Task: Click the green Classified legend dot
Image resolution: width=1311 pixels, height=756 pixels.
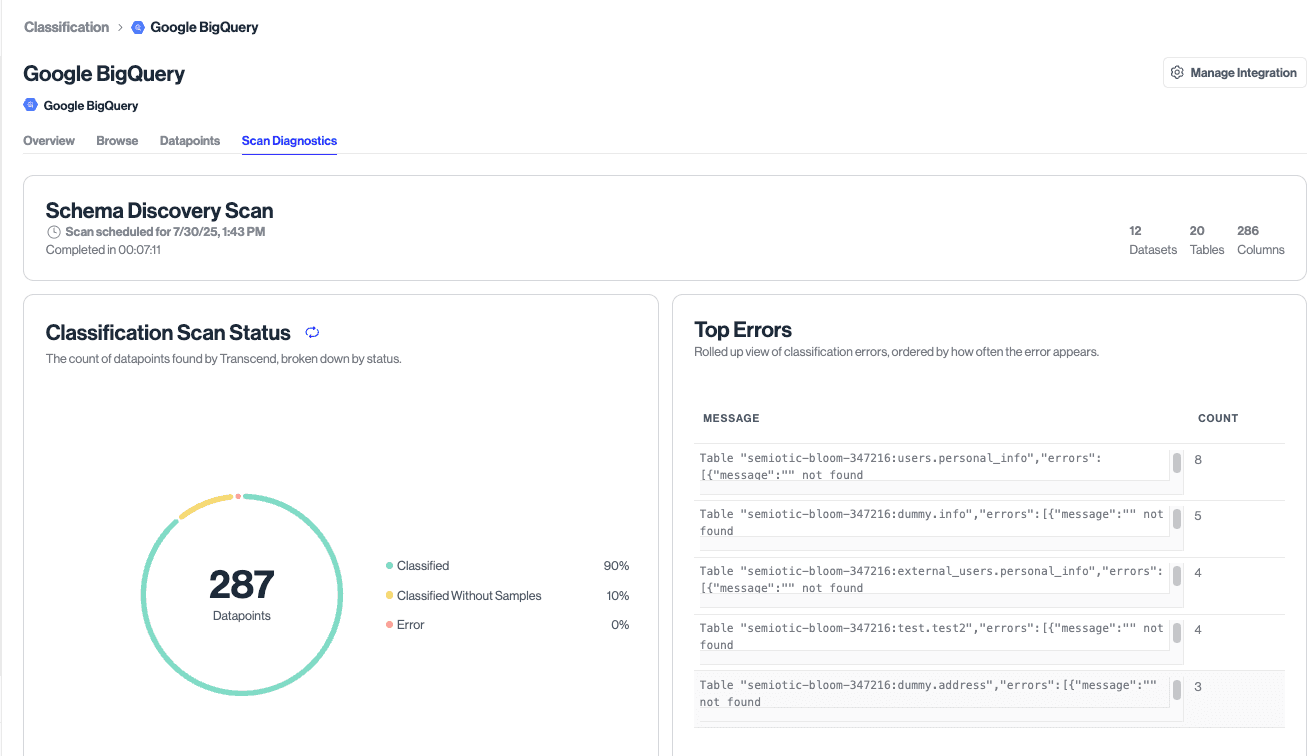Action: click(x=388, y=565)
